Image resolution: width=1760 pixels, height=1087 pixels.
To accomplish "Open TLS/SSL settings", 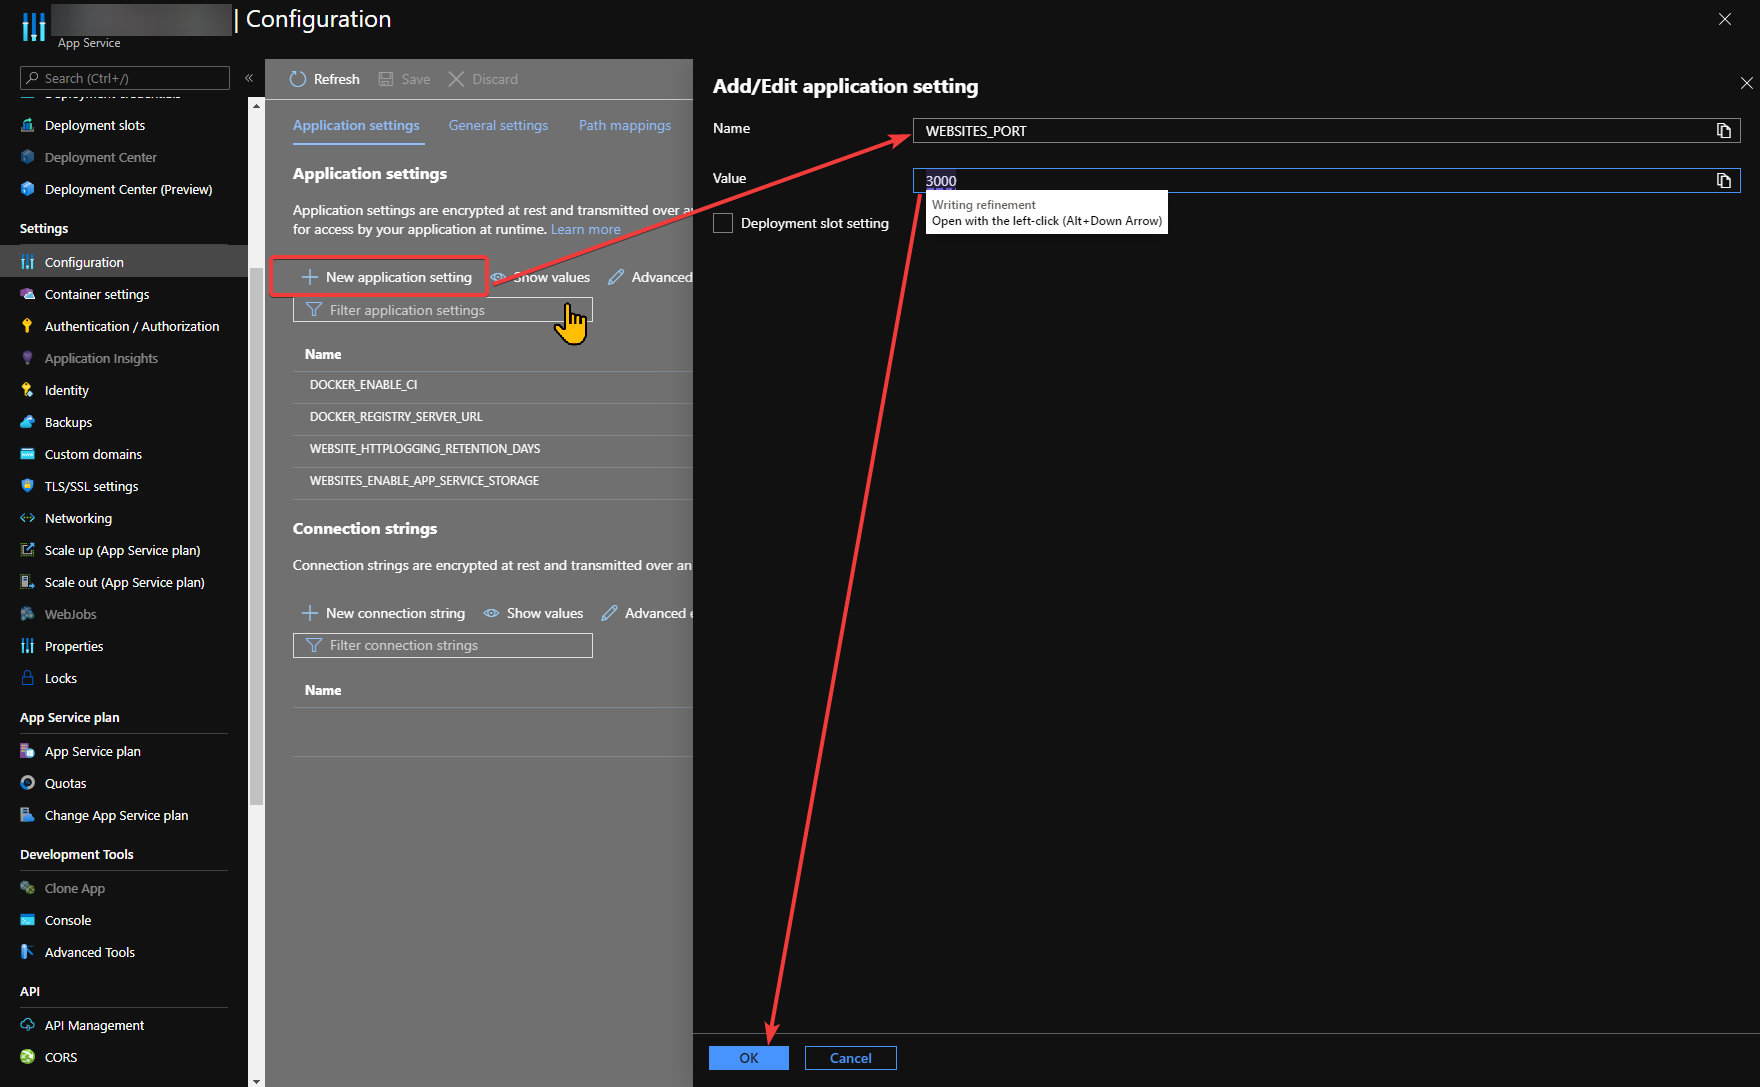I will (91, 486).
